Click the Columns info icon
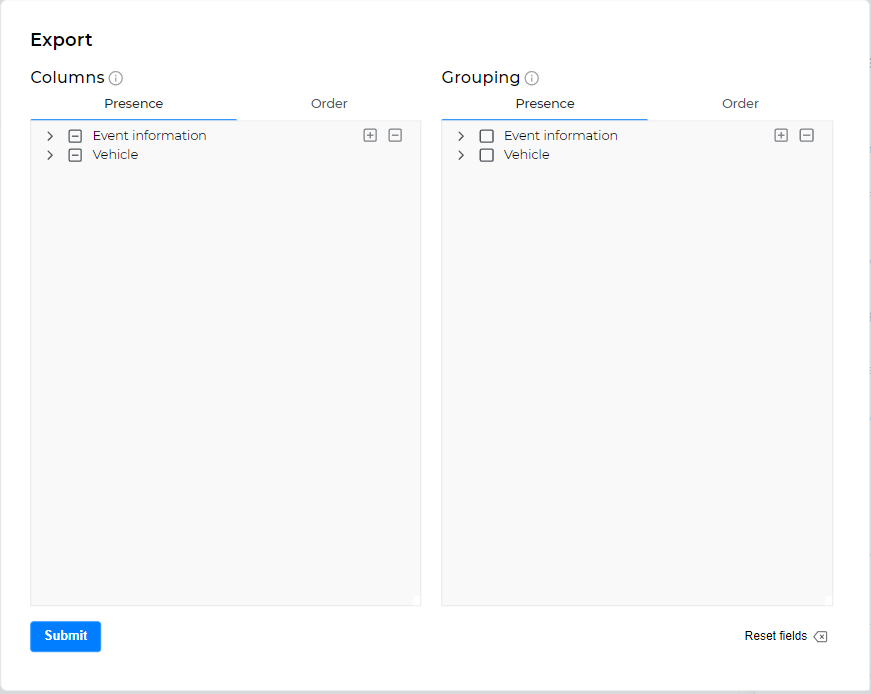The width and height of the screenshot is (871, 694). pos(116,78)
